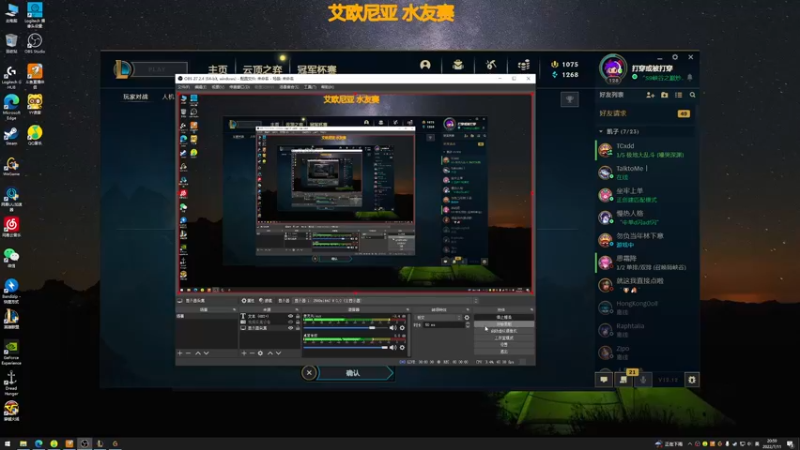Screen dimensions: 800x450
Task: Open Microsoft Edge desktop shortcut
Action: pyautogui.click(x=11, y=107)
